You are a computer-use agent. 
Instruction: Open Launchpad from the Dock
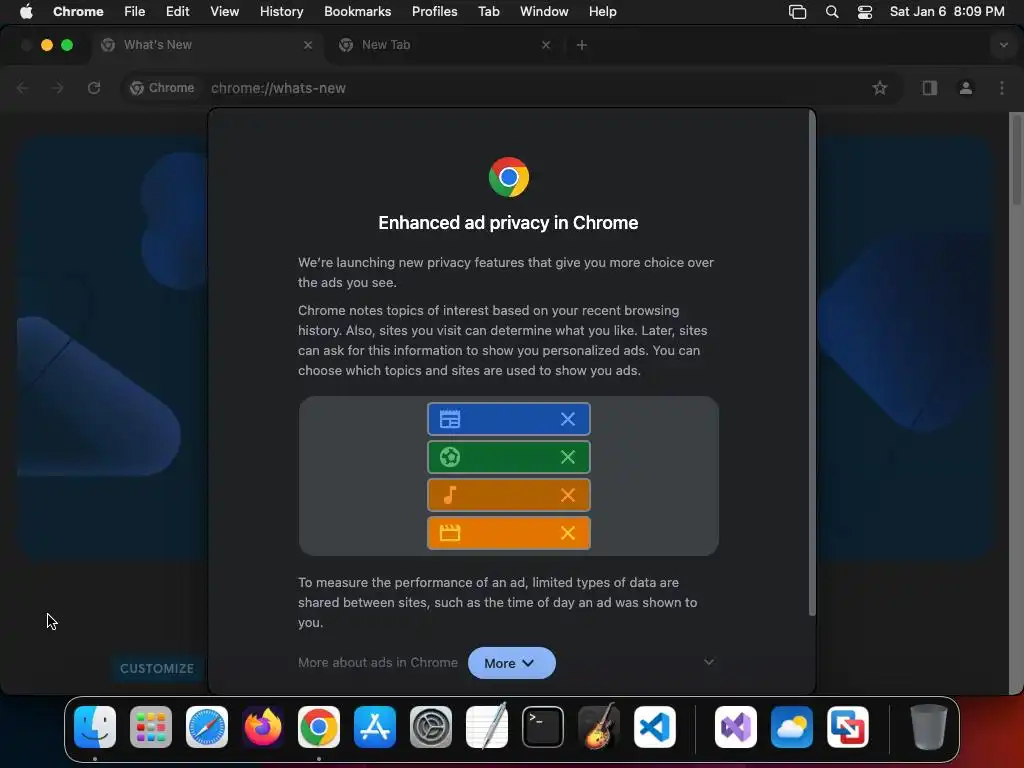(x=151, y=727)
